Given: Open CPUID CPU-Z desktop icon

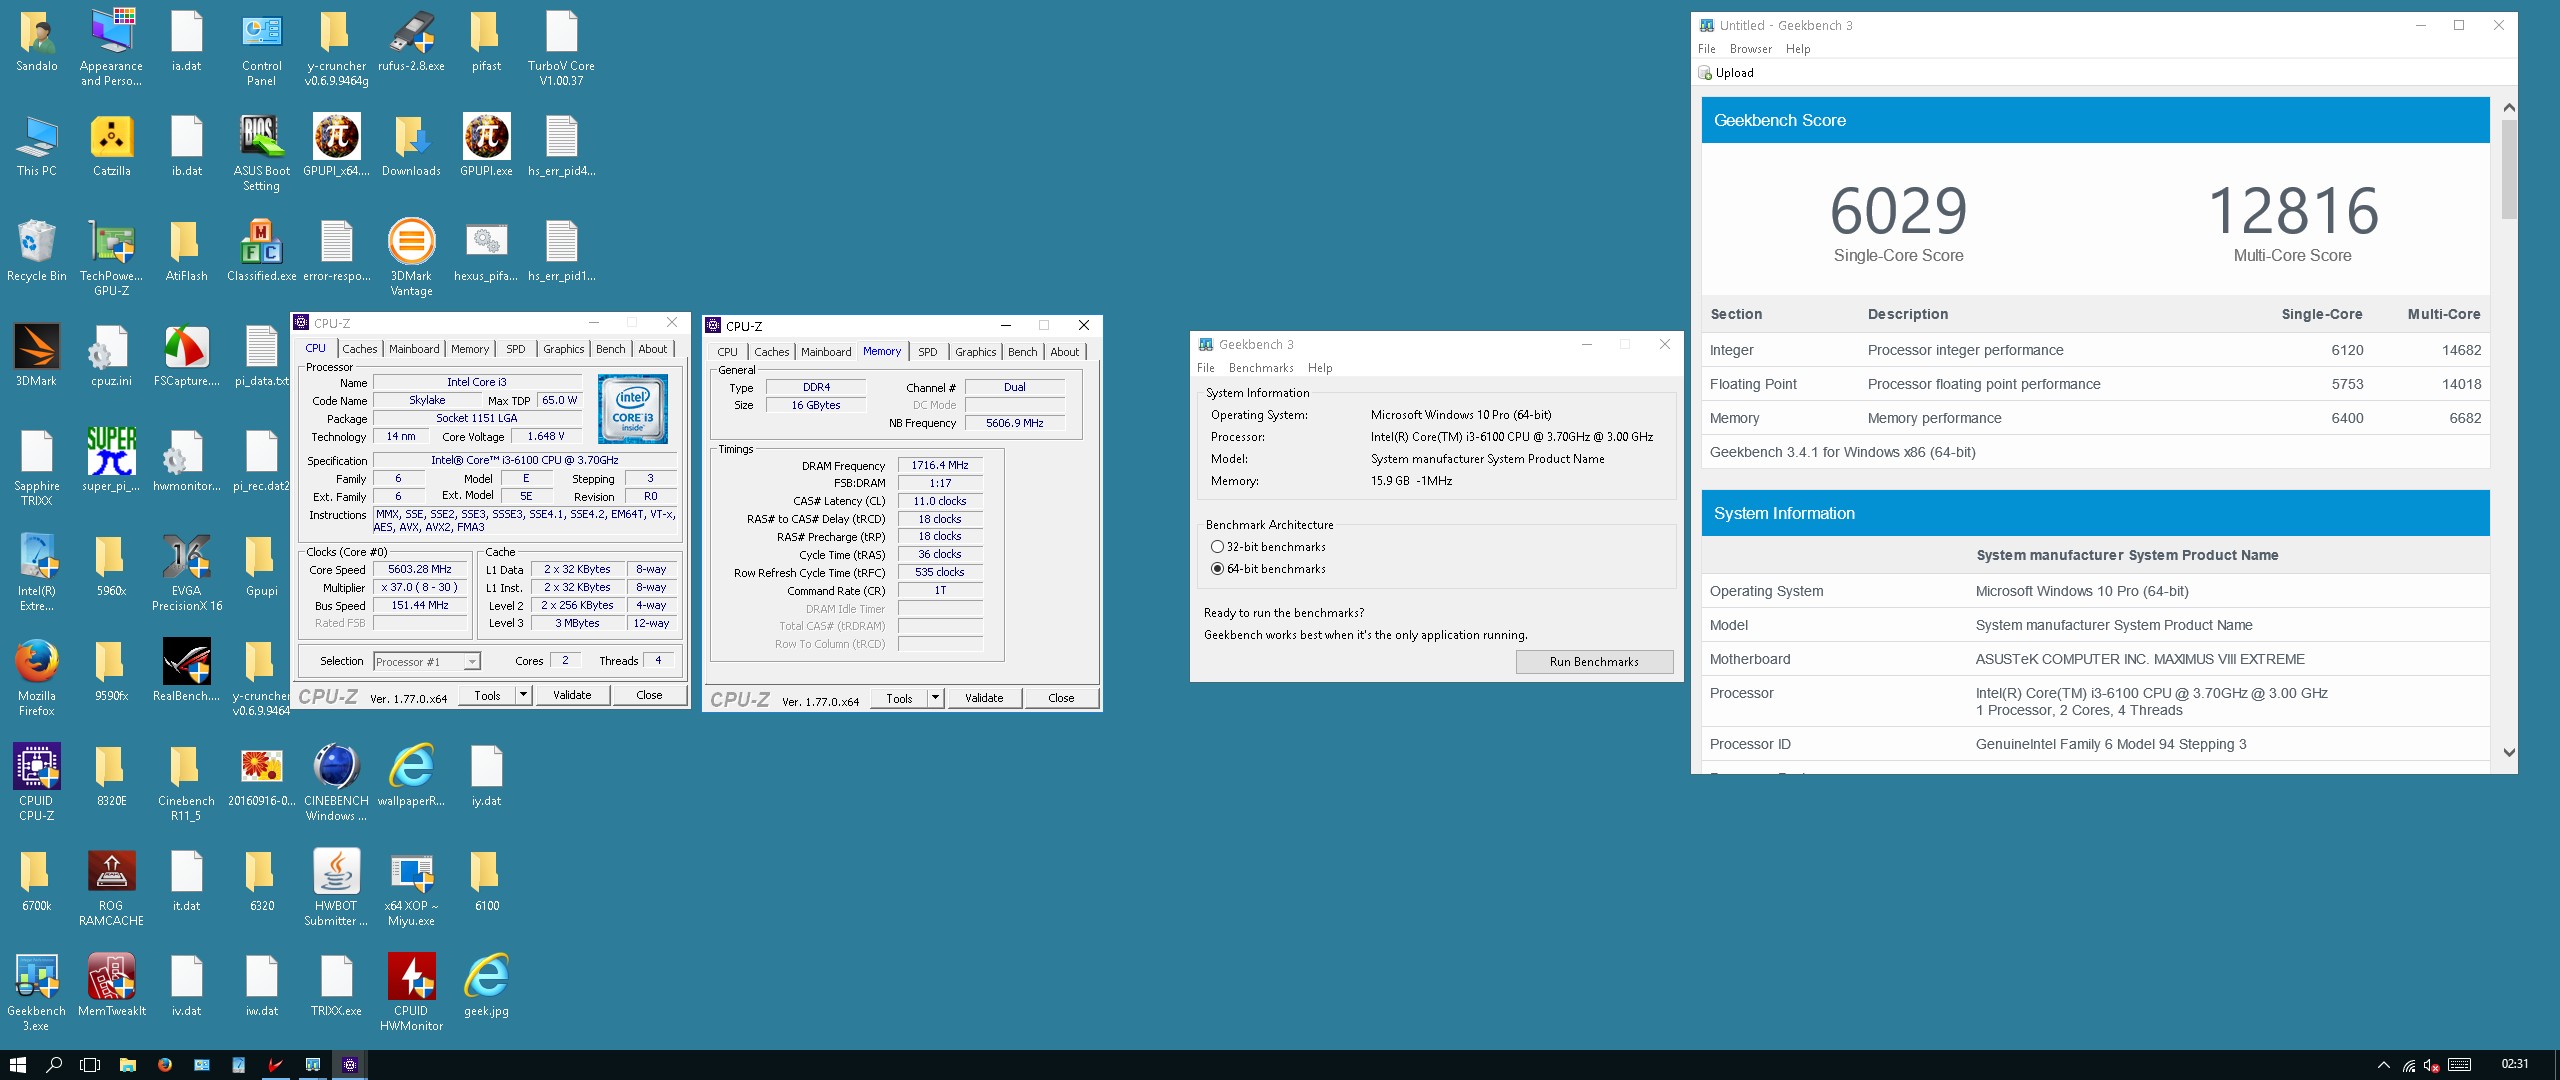Looking at the screenshot, I should point(36,783).
